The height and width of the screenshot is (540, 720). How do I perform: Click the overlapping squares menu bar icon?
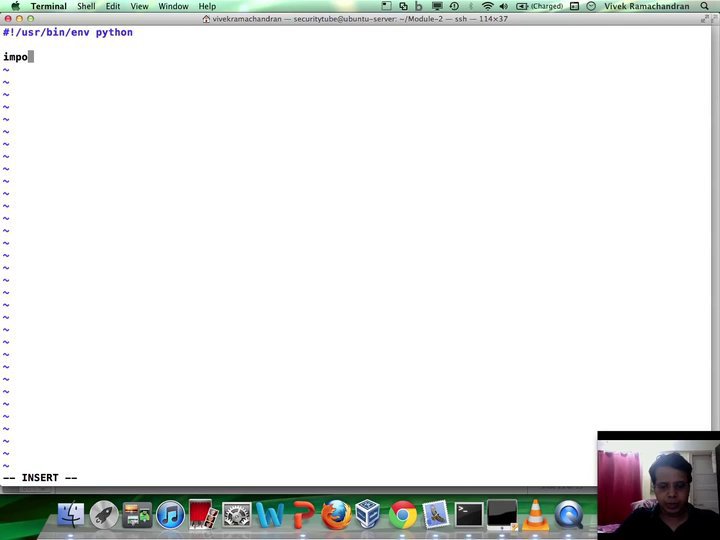click(403, 6)
